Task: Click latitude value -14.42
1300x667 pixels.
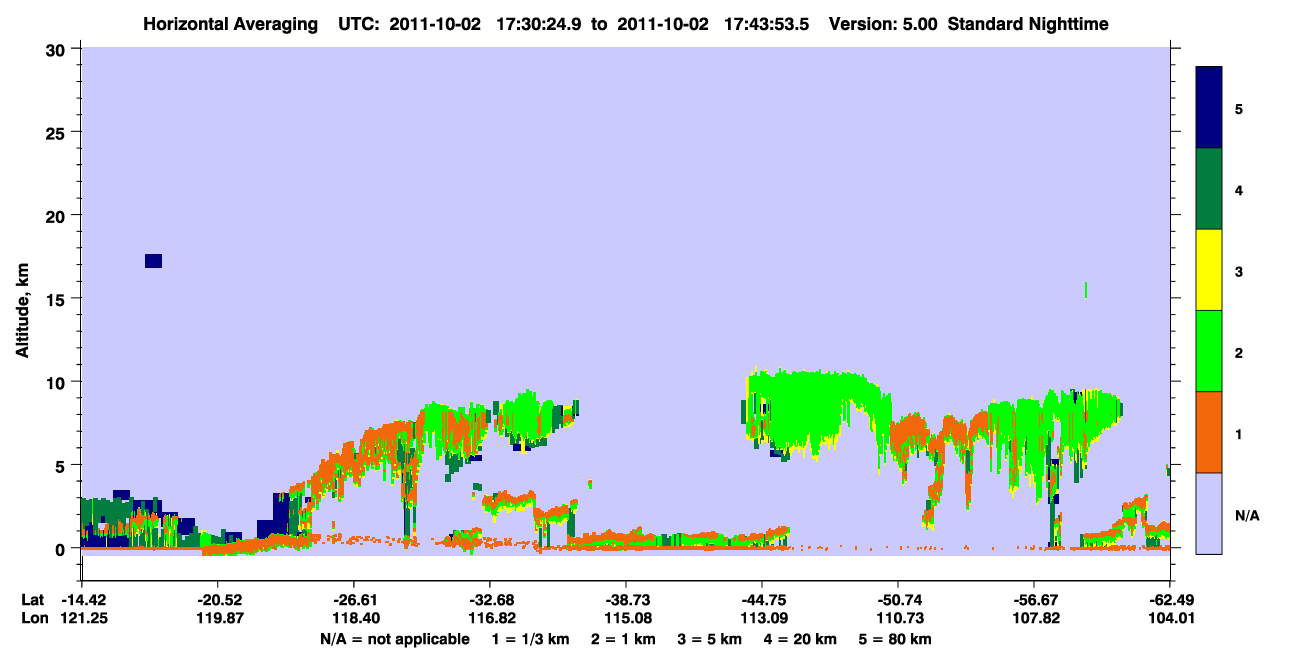Action: pos(82,600)
